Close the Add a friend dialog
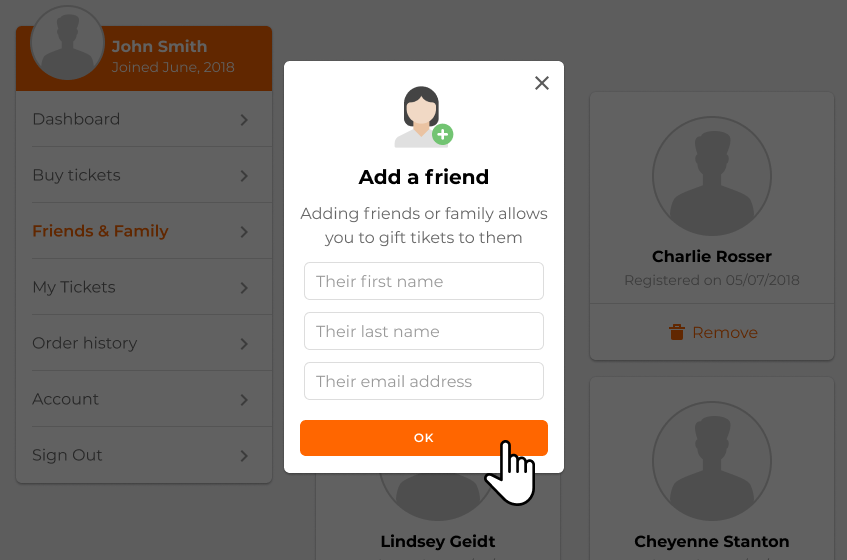Screen dimensions: 847x560 [542, 83]
